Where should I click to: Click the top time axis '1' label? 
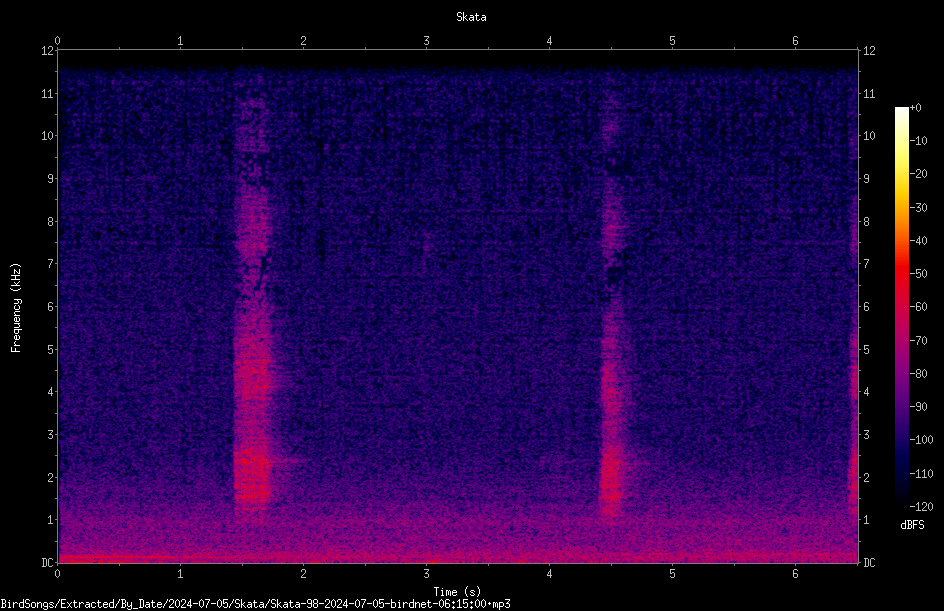(180, 41)
